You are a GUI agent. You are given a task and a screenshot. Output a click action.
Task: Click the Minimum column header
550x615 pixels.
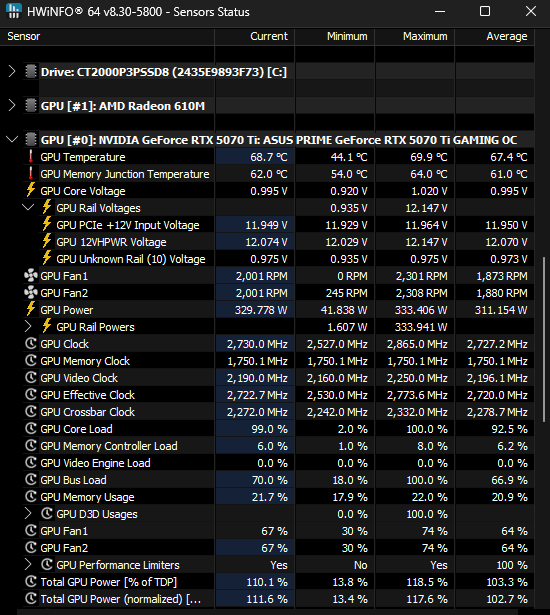335,36
